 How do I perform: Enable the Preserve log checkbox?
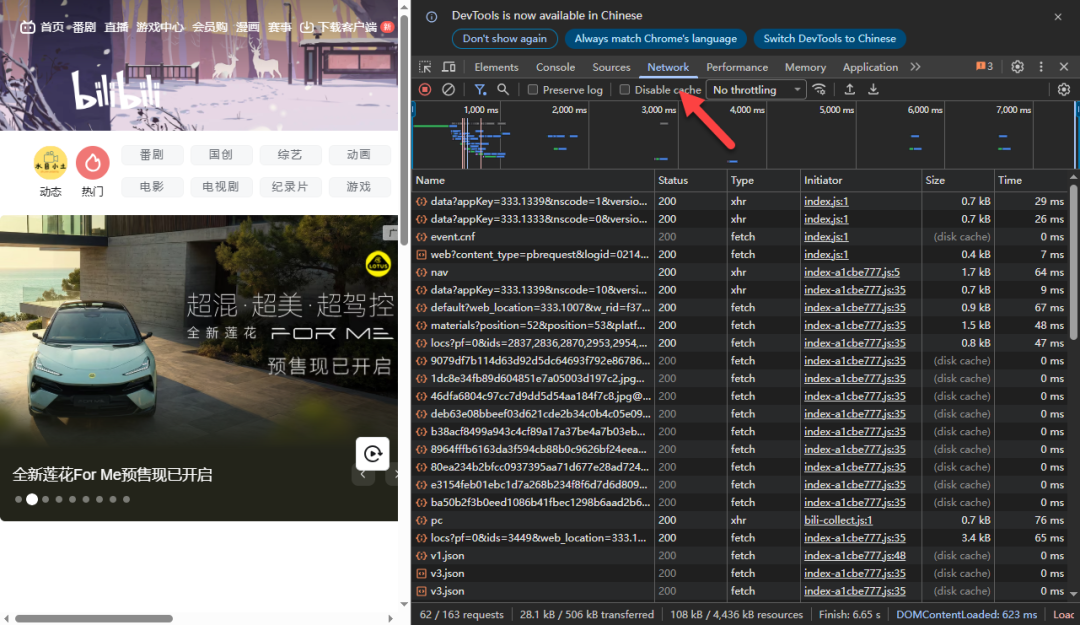534,90
